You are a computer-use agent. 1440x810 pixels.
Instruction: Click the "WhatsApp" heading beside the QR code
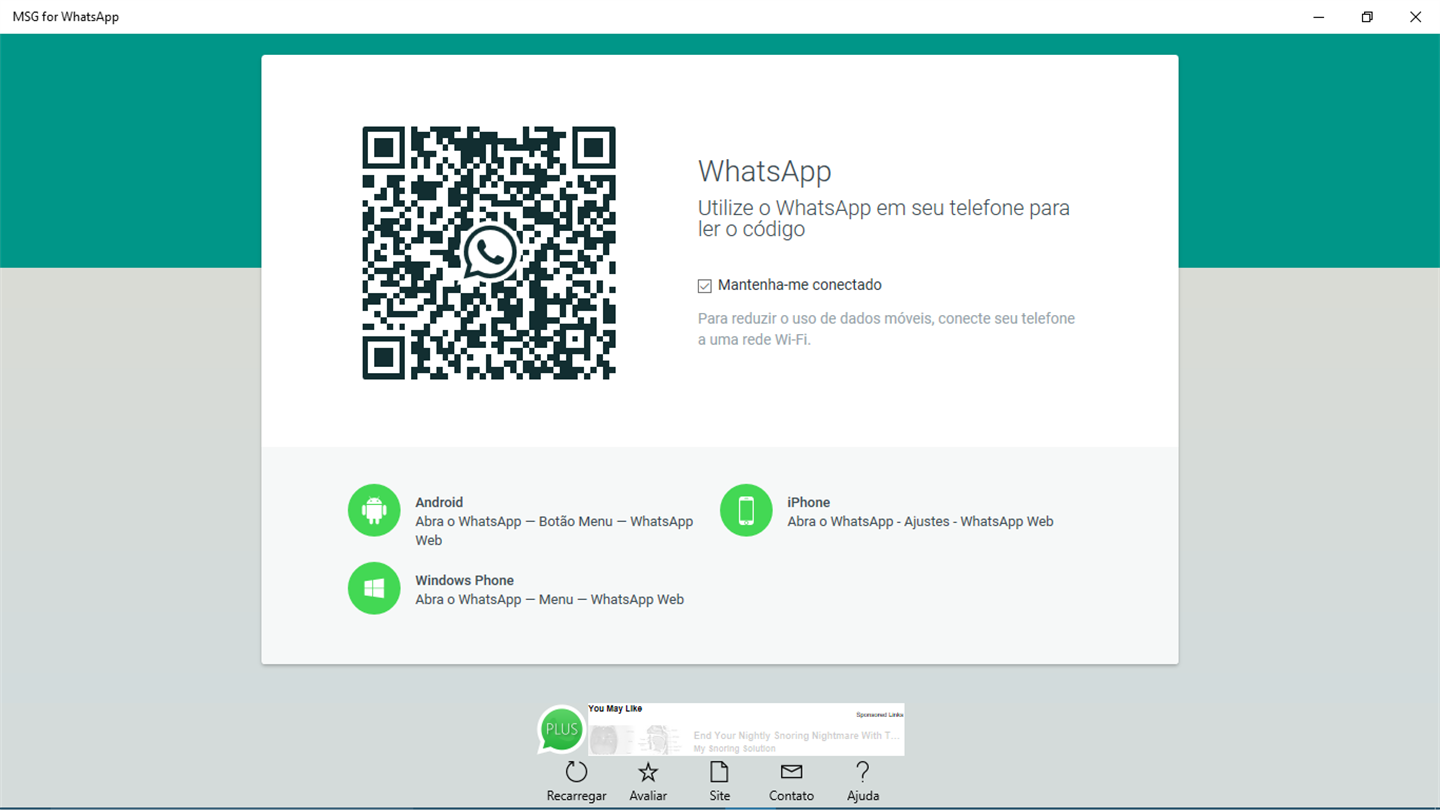click(x=764, y=171)
